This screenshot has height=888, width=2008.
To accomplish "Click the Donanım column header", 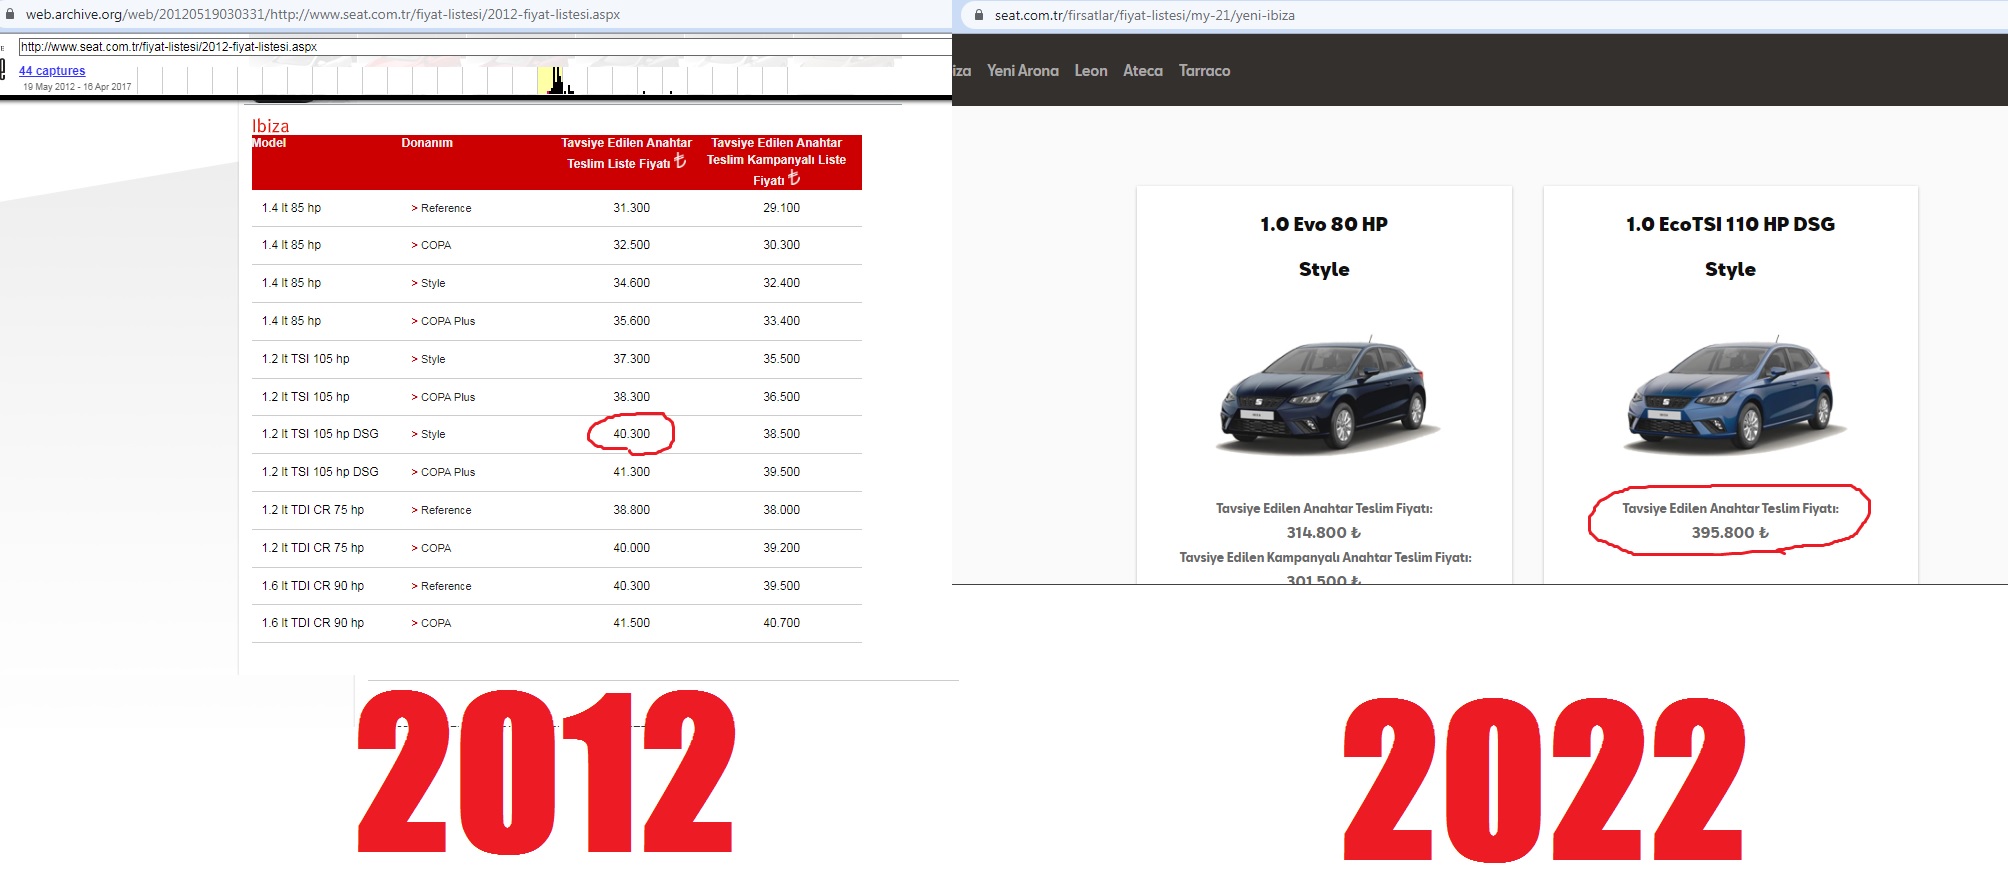I will [427, 143].
